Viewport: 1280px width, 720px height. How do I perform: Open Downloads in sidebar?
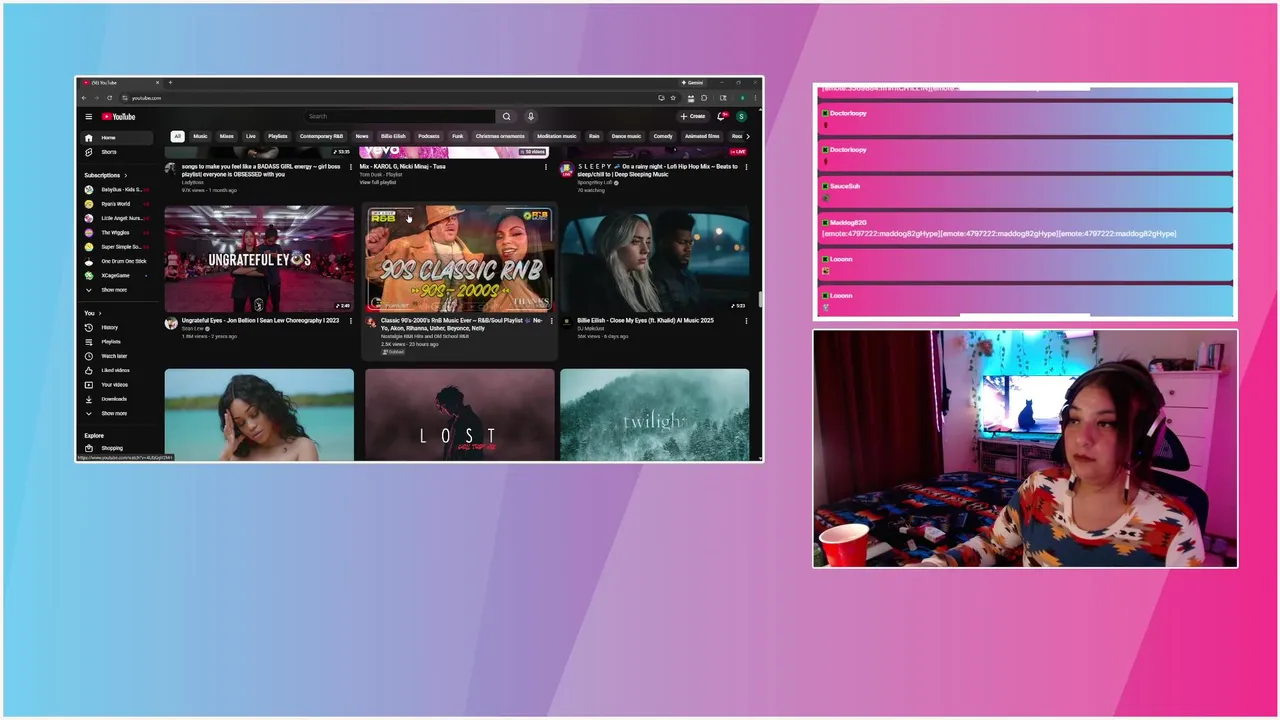(118, 399)
